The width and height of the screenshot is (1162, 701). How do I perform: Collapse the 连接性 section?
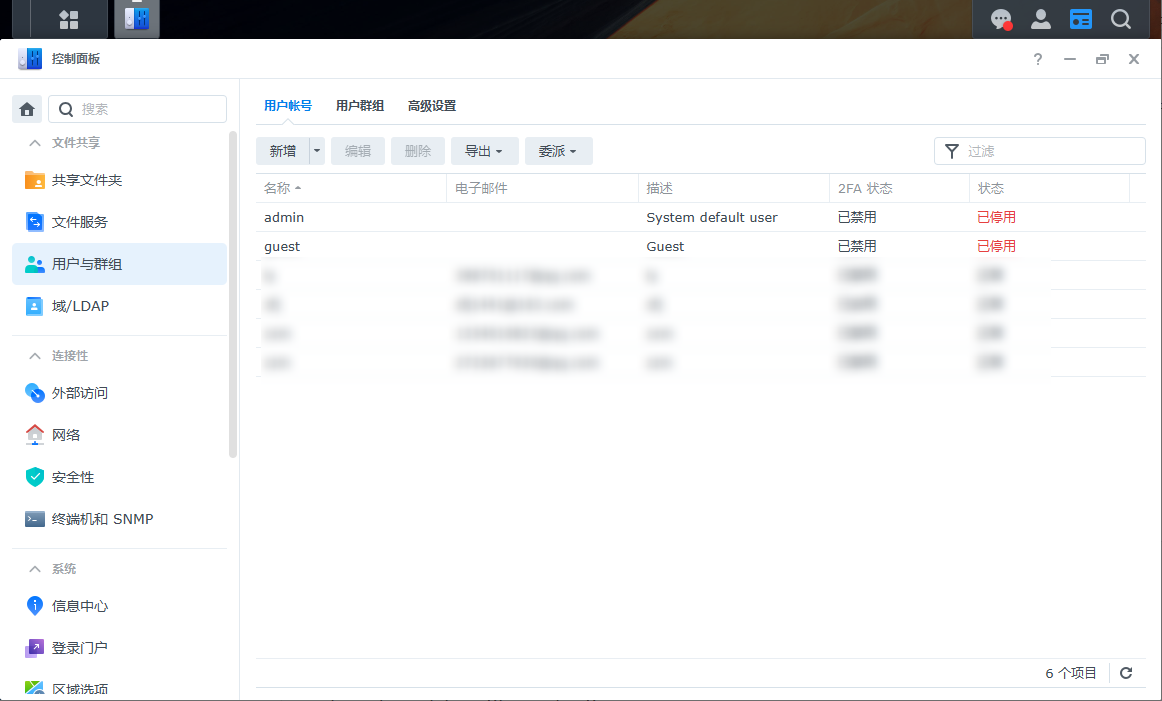35,356
